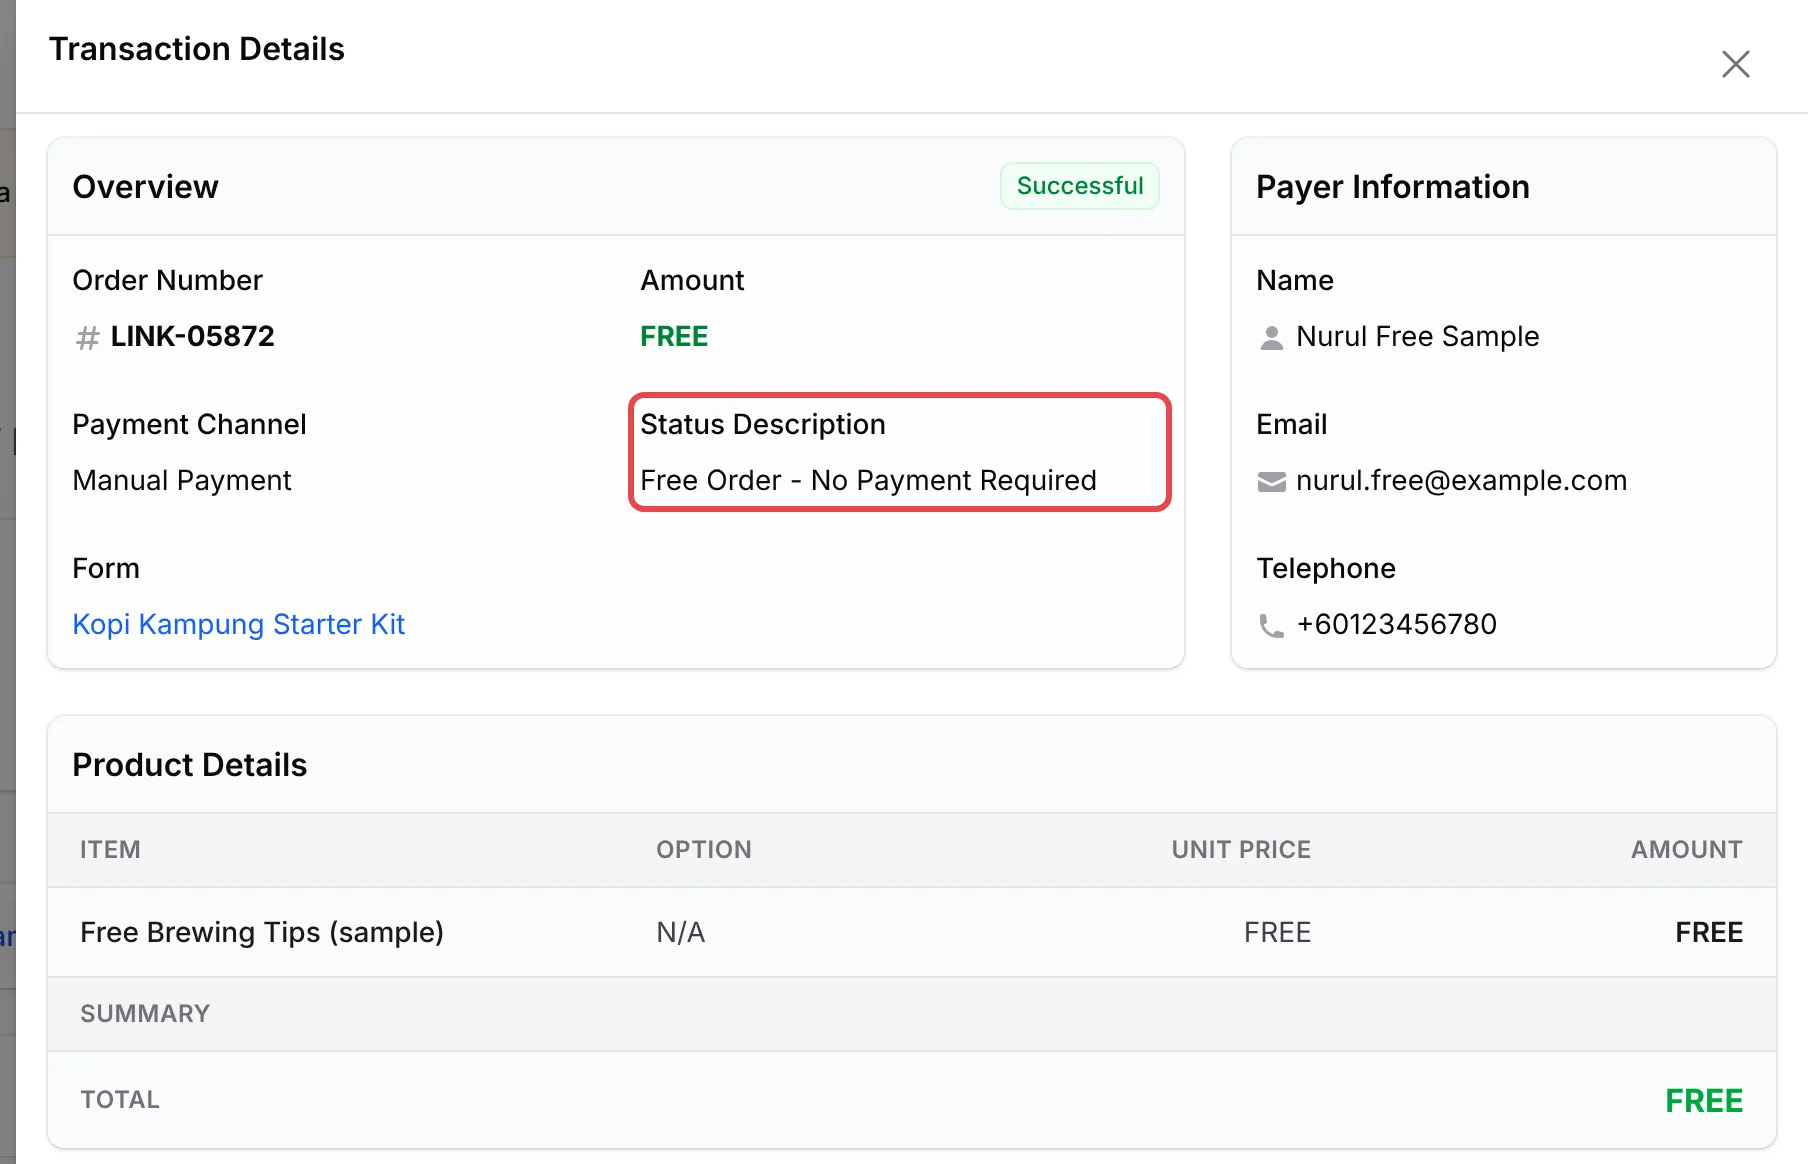Click the TOTAL row label

(120, 1099)
